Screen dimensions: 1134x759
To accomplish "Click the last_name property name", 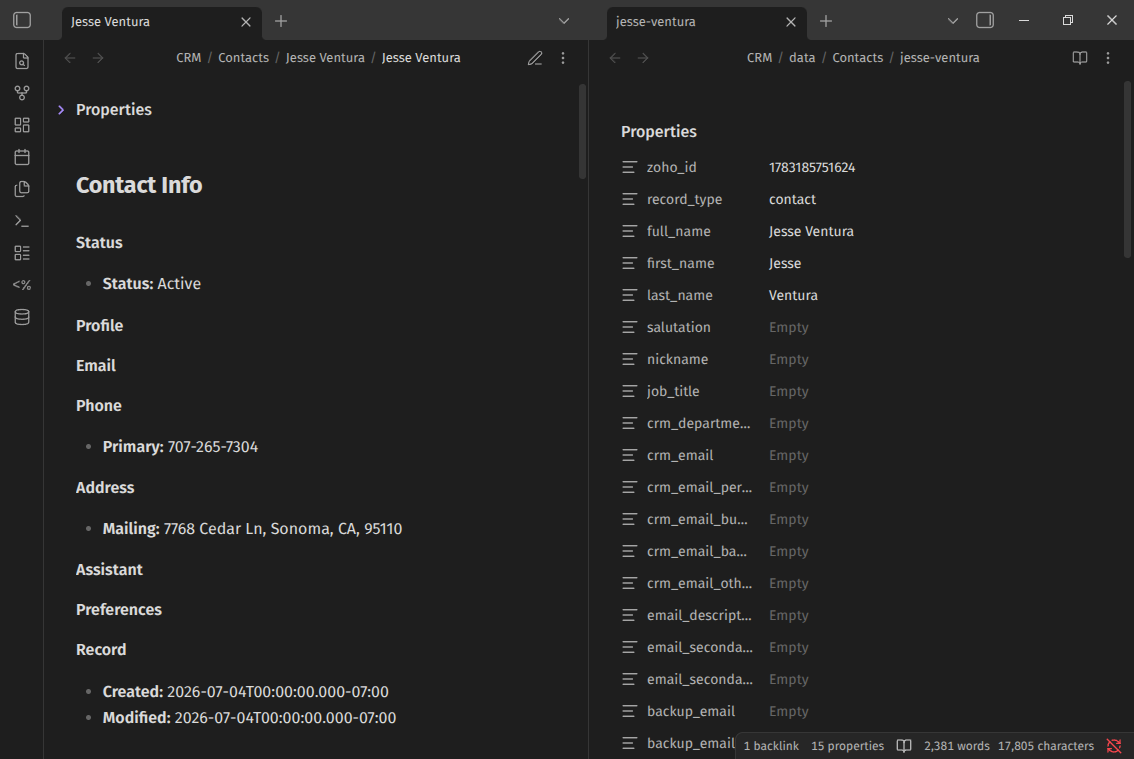I will pos(680,295).
